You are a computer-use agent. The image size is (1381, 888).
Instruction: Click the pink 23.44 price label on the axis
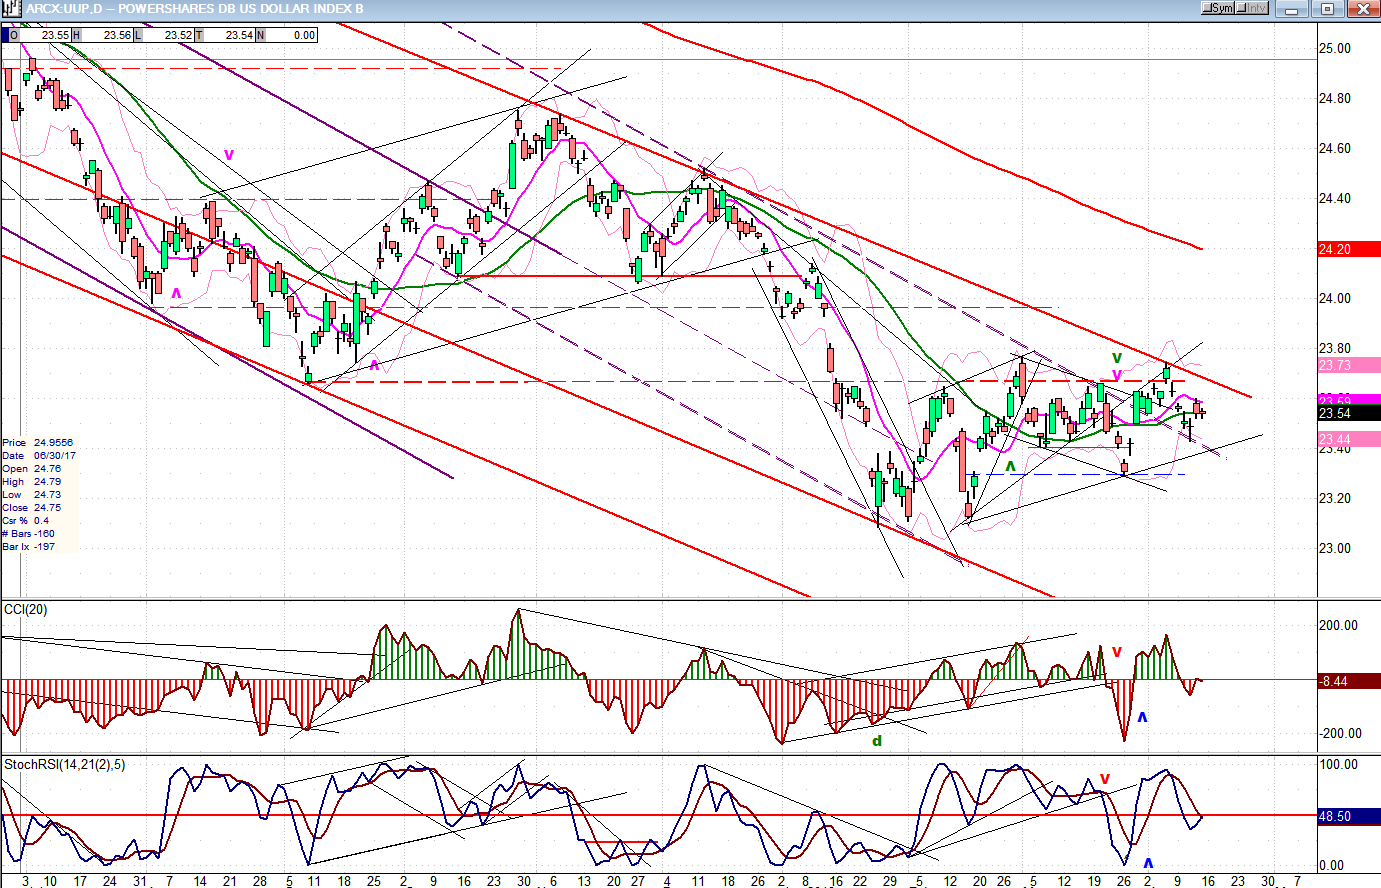point(1348,439)
